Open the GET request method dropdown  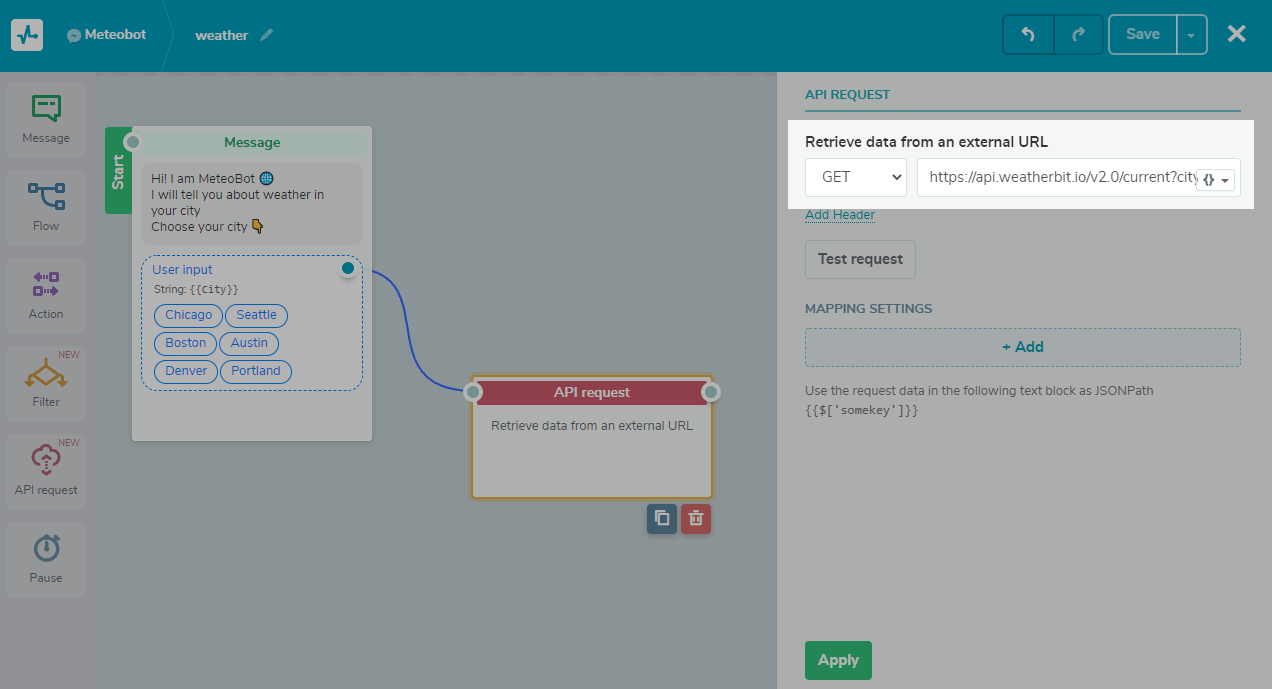855,177
